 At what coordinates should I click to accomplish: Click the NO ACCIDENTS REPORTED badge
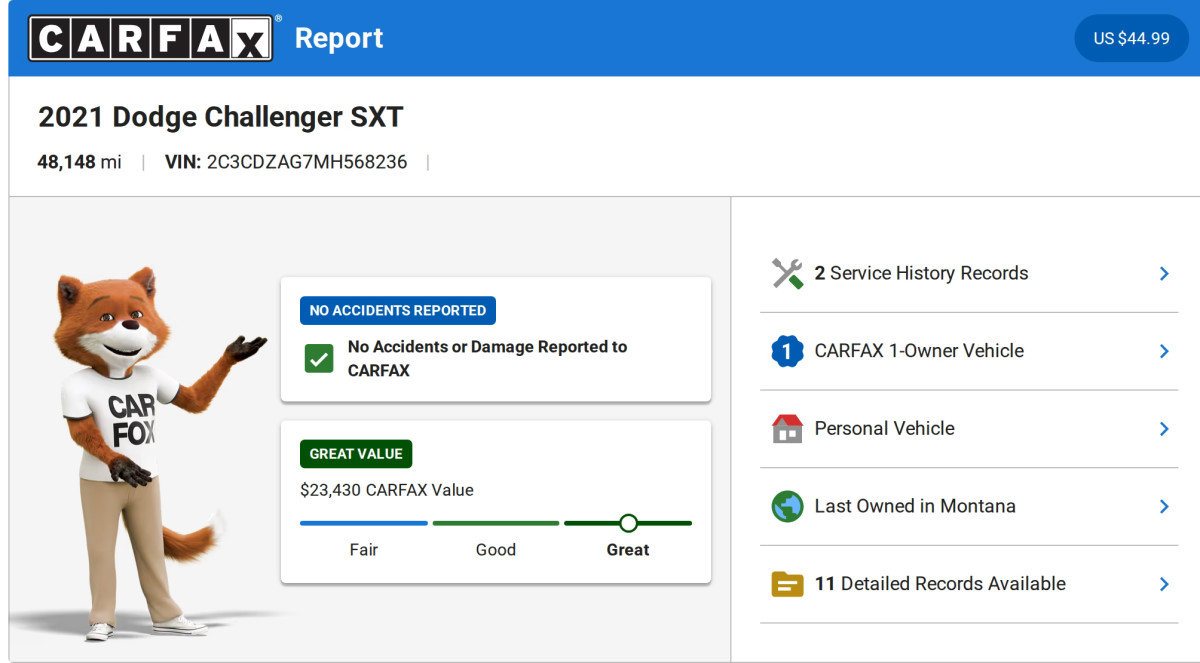pyautogui.click(x=398, y=311)
